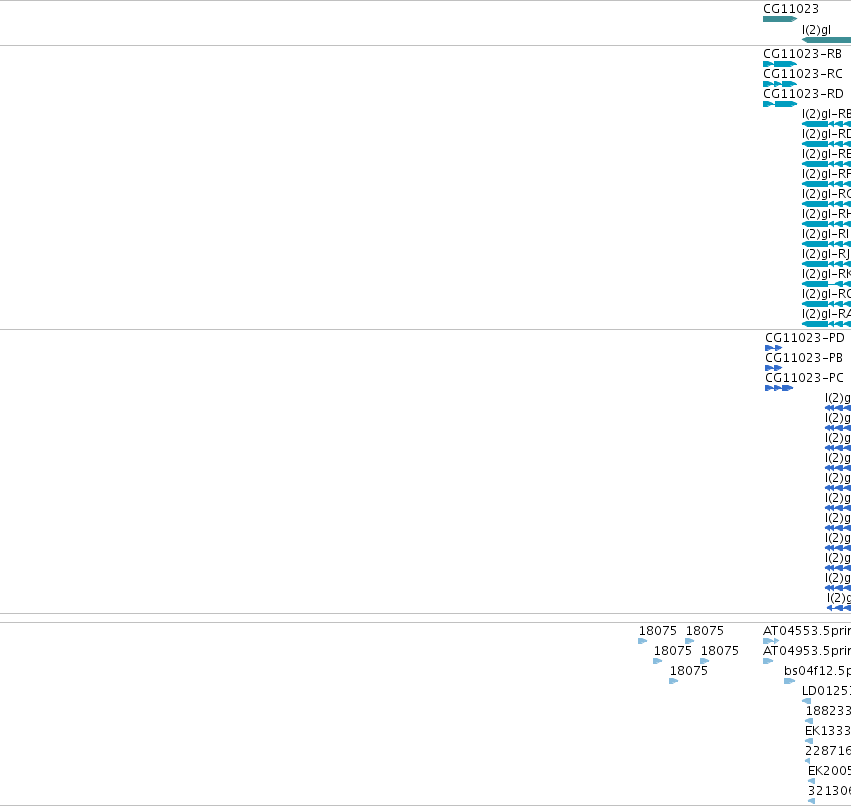Image resolution: width=851 pixels, height=806 pixels.
Task: Click the CG11023-RC transcript arrow glyph
Action: click(x=780, y=84)
